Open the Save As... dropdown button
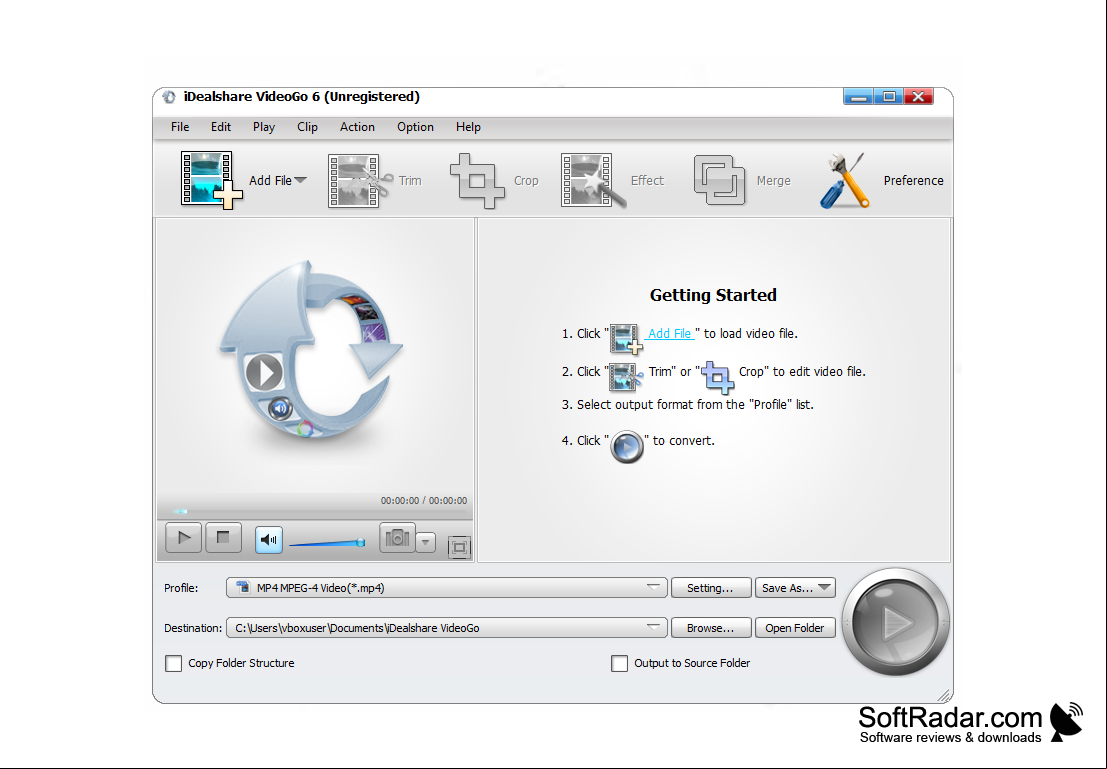Image resolution: width=1107 pixels, height=769 pixels. coord(795,588)
